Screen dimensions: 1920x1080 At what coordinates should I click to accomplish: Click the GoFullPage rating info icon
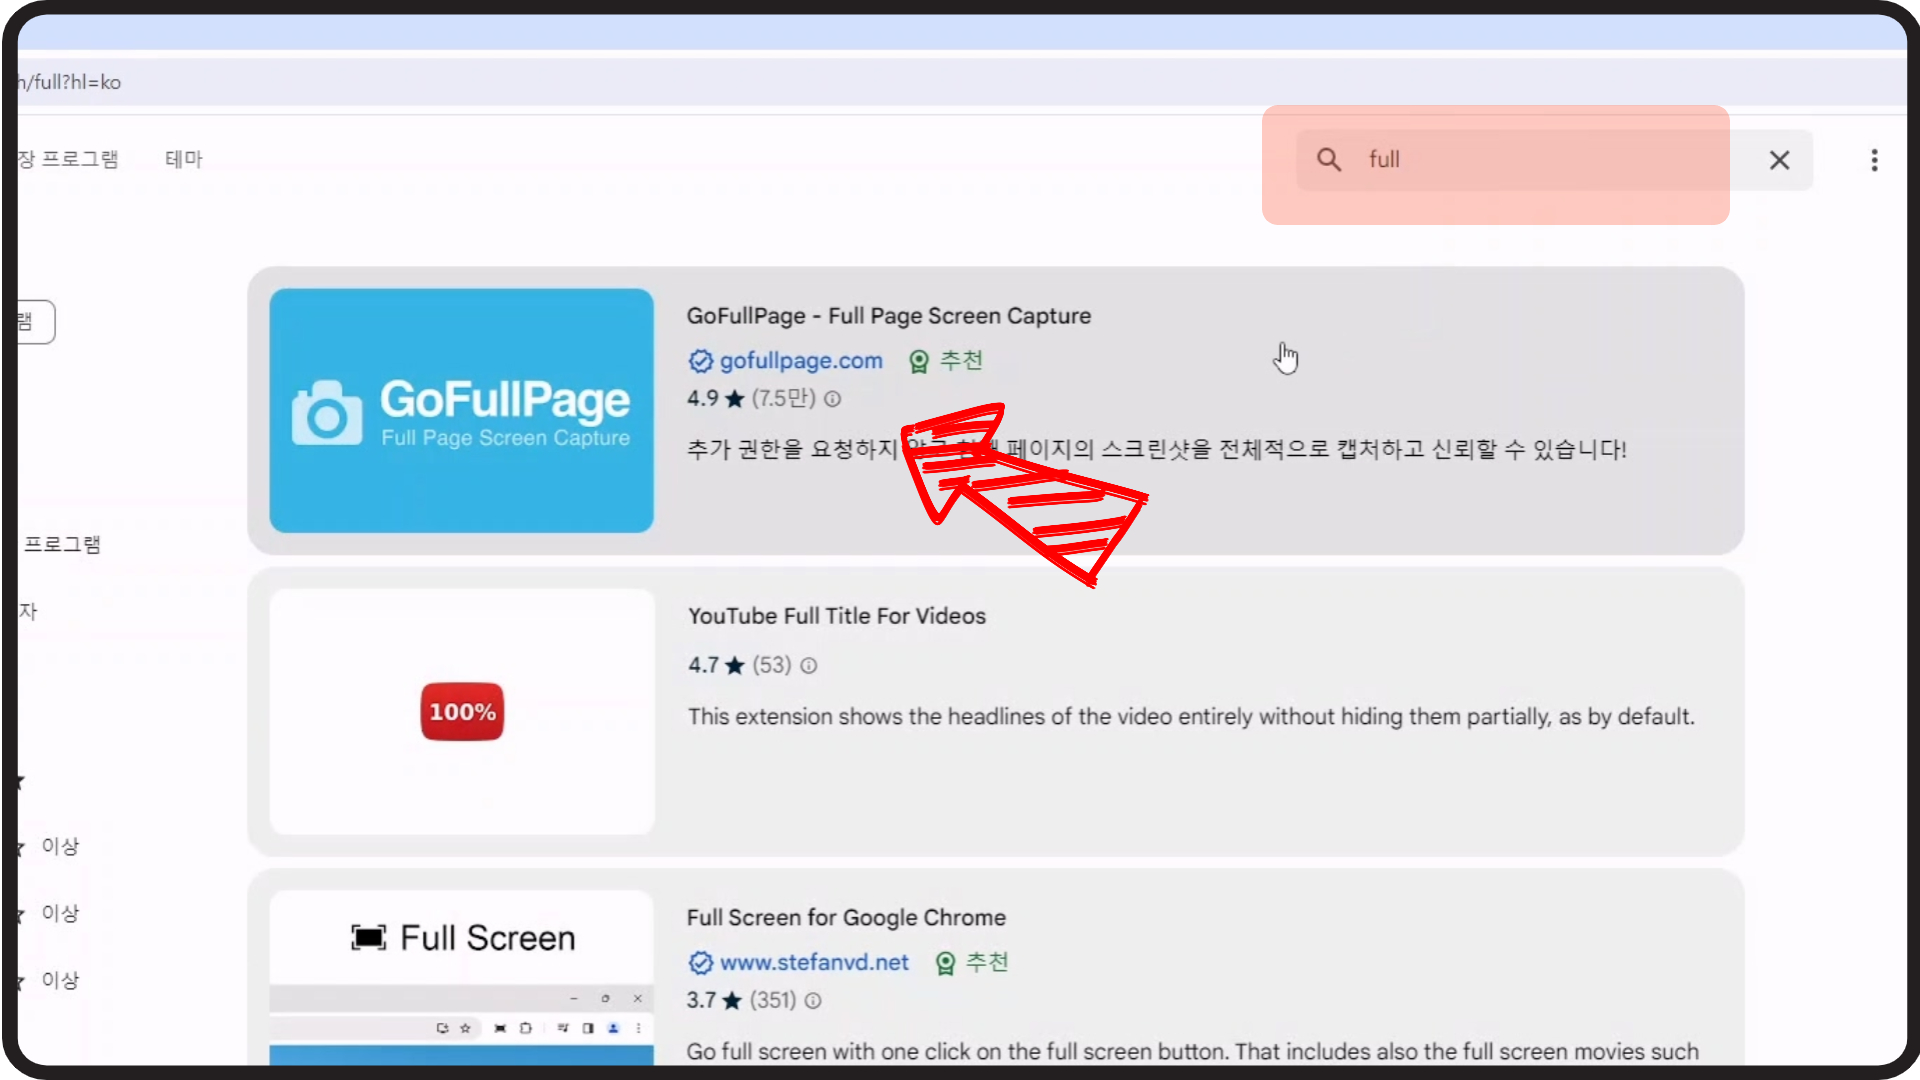coord(833,399)
